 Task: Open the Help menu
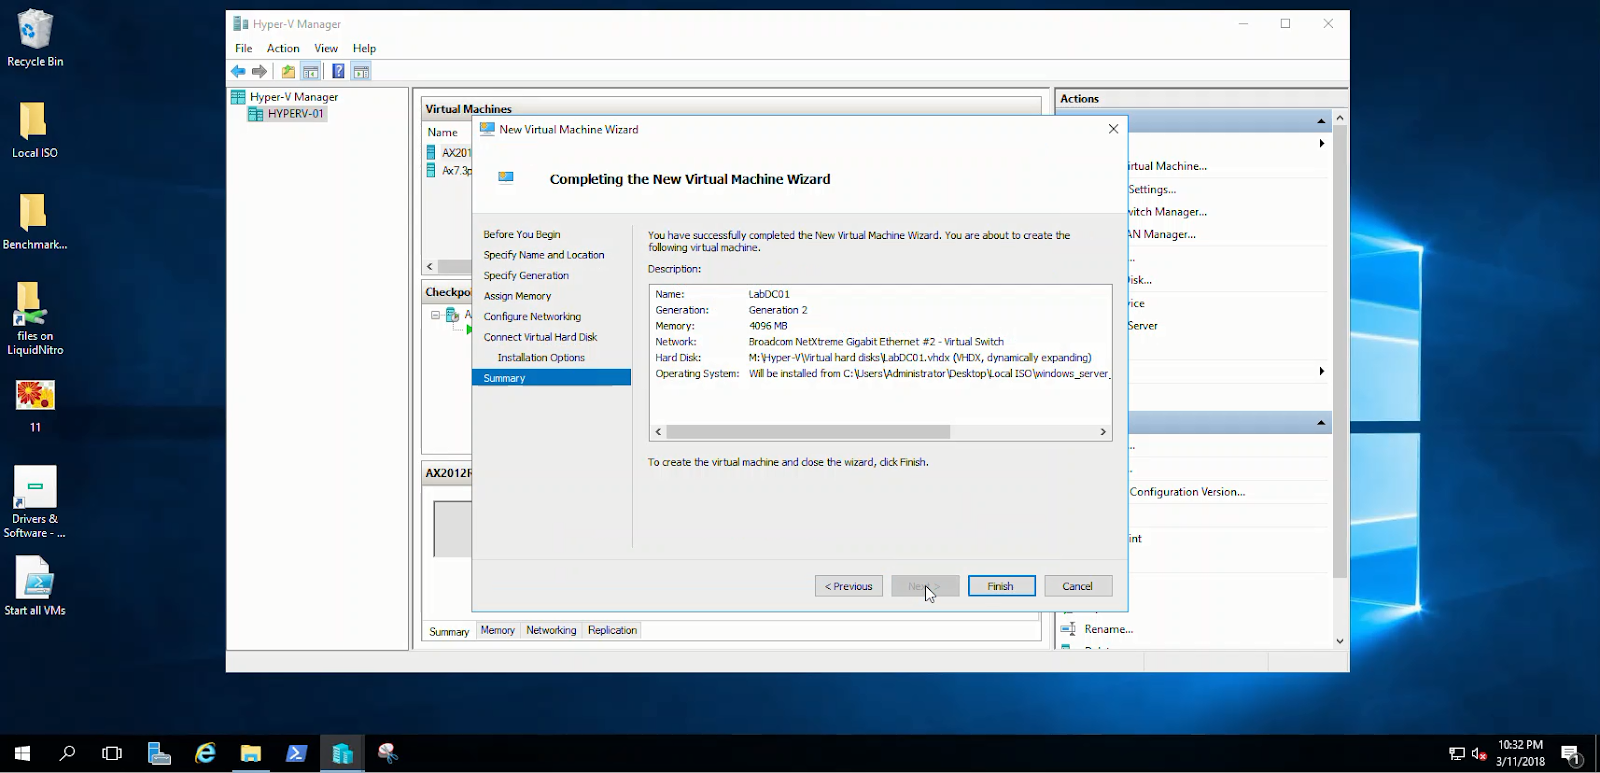click(x=364, y=48)
